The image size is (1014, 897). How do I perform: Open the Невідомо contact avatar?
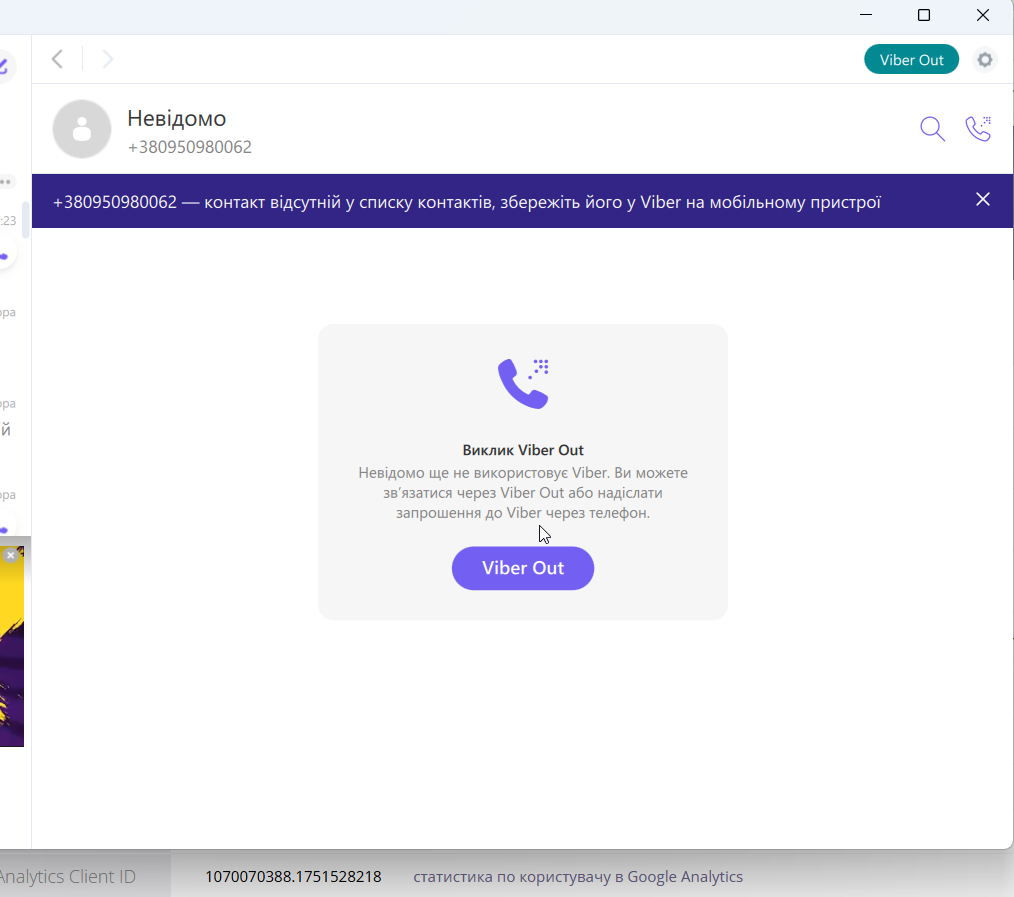(81, 129)
